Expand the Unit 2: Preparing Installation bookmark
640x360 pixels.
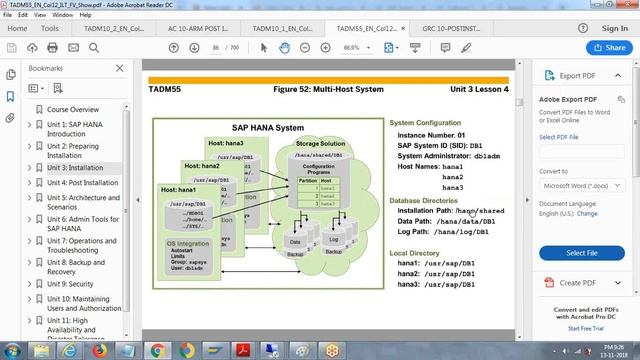pos(29,146)
